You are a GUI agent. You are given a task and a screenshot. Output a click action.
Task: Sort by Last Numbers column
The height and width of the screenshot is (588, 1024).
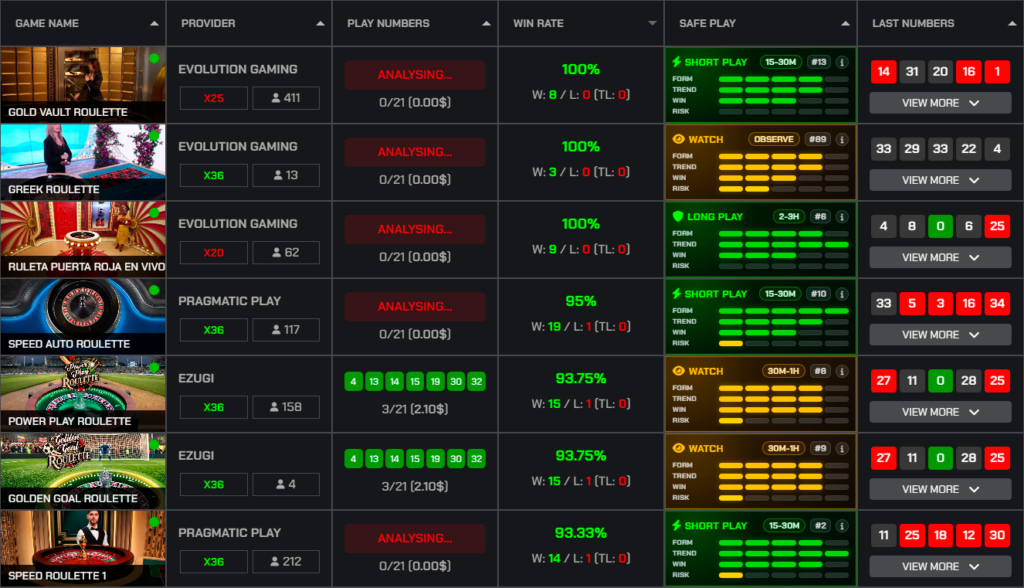click(1012, 24)
